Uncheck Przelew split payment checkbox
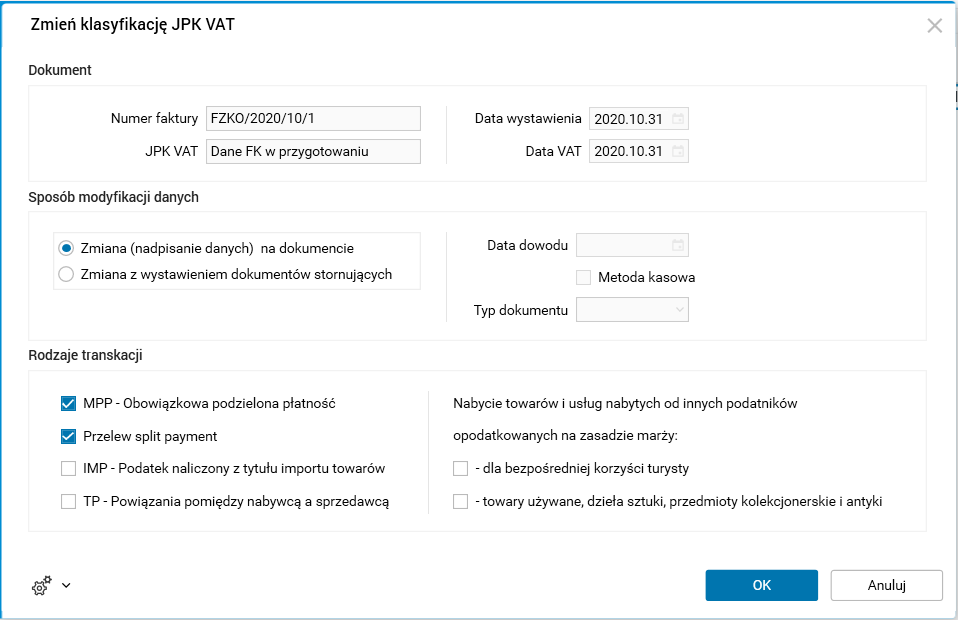 (x=69, y=436)
